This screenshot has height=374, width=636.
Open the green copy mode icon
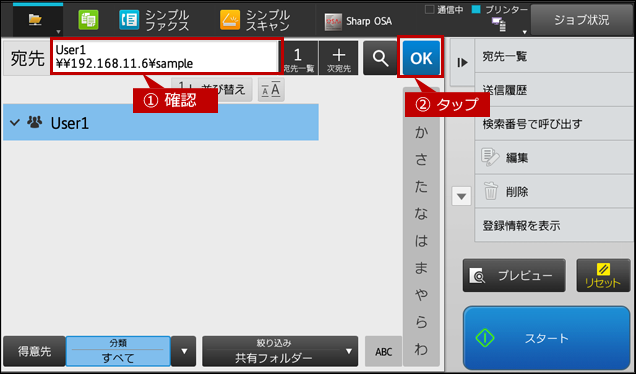pyautogui.click(x=88, y=19)
